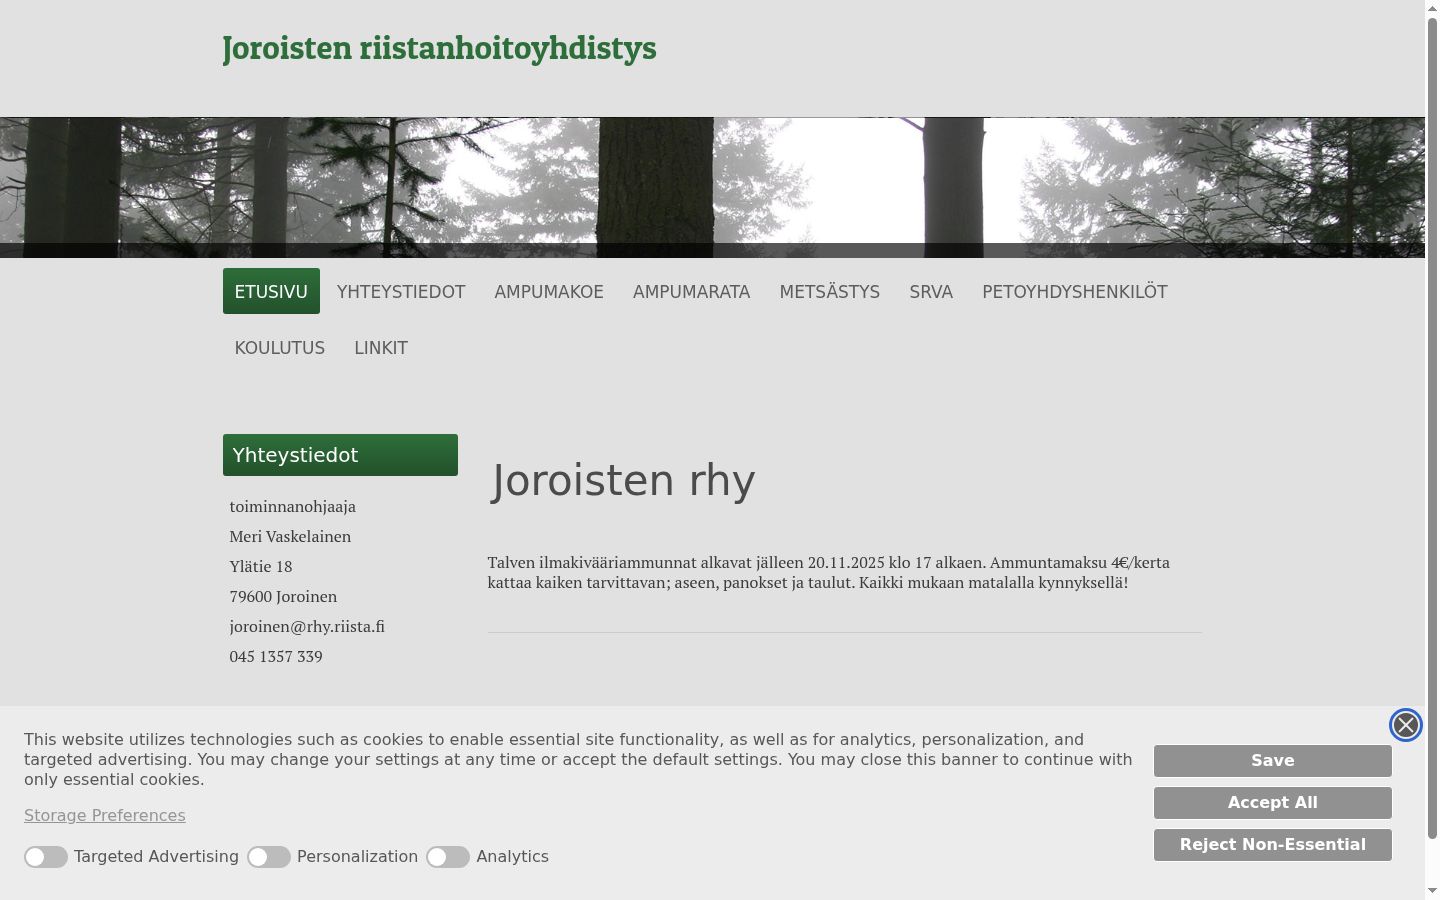
Task: Click the phone number 045 1357 339
Action: coord(276,656)
